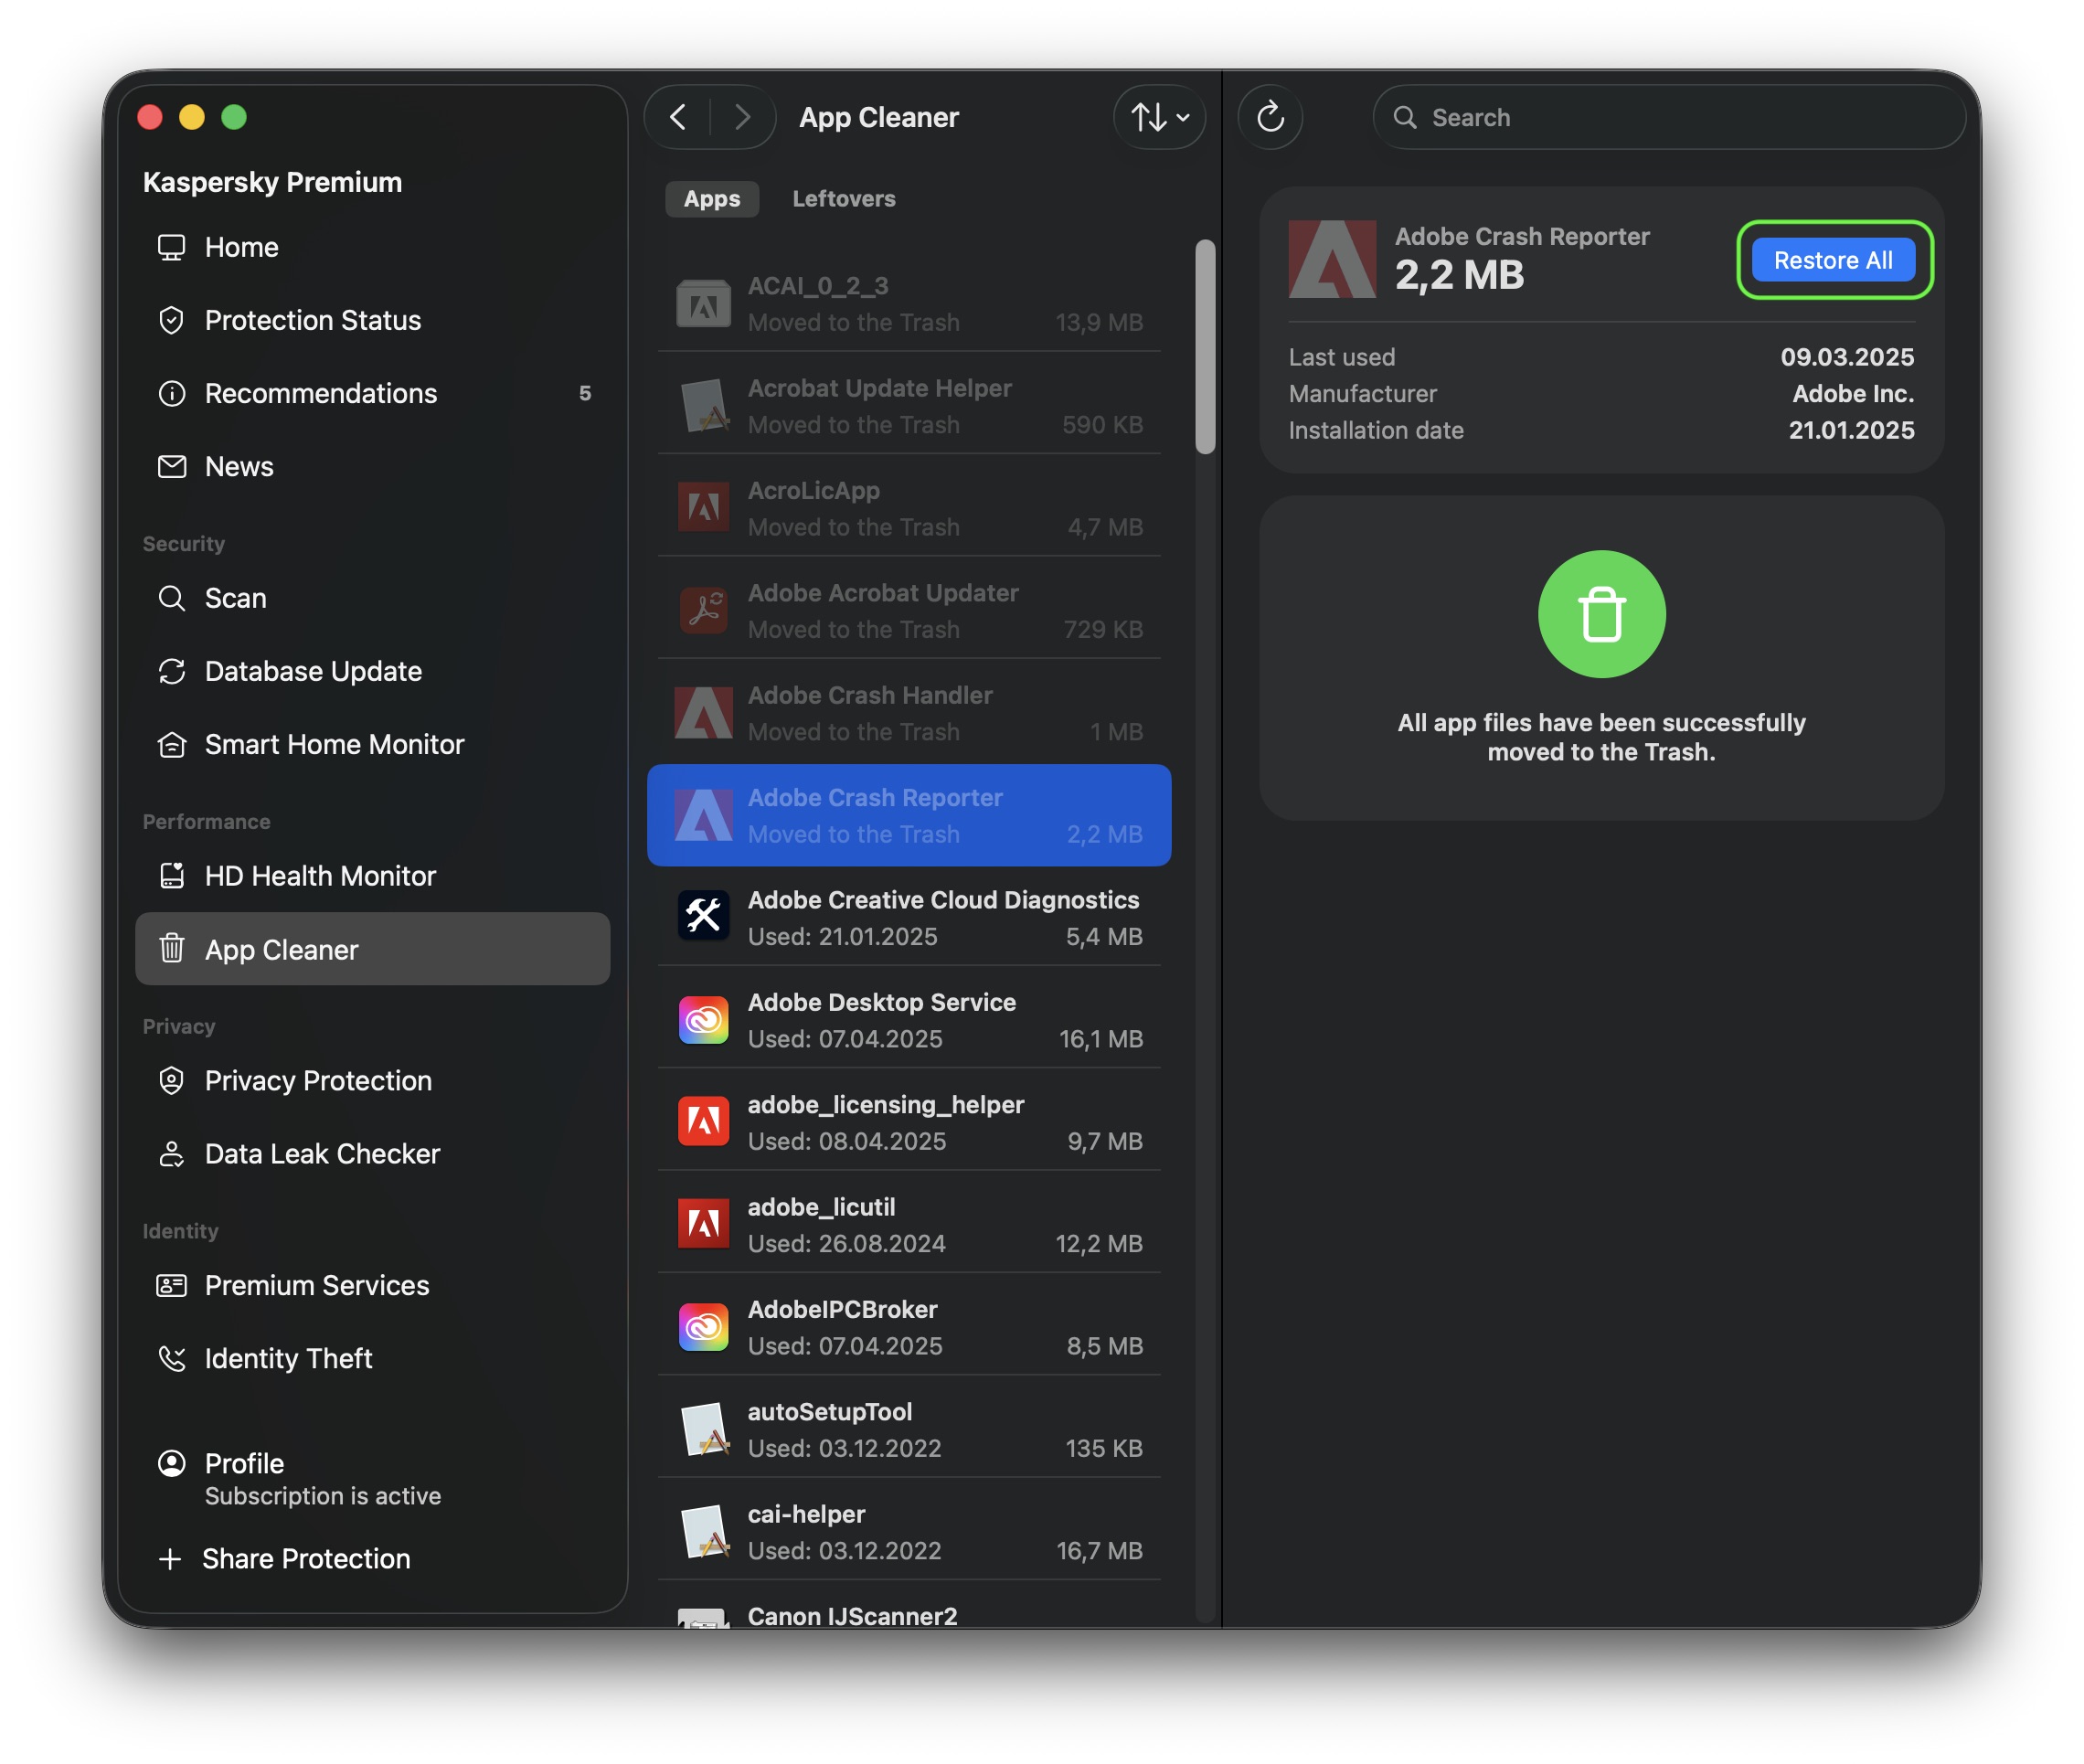This screenshot has width=2084, height=1764.
Task: Go forward with the right chevron
Action: point(742,117)
